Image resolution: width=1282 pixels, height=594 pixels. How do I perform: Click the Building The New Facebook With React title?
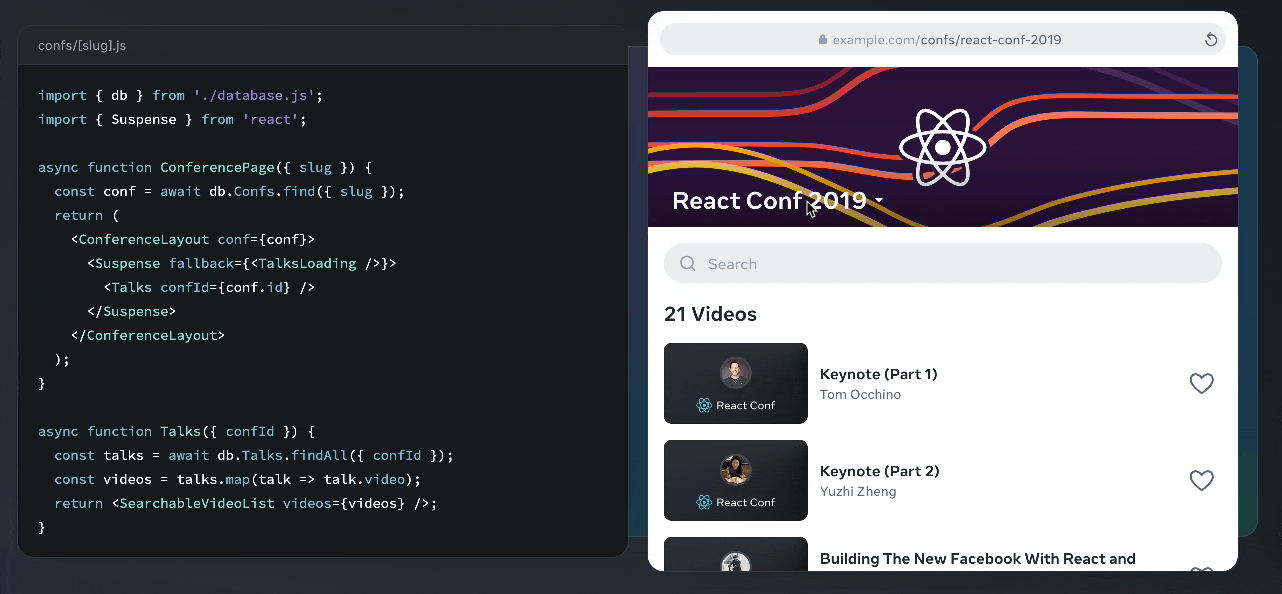point(978,559)
